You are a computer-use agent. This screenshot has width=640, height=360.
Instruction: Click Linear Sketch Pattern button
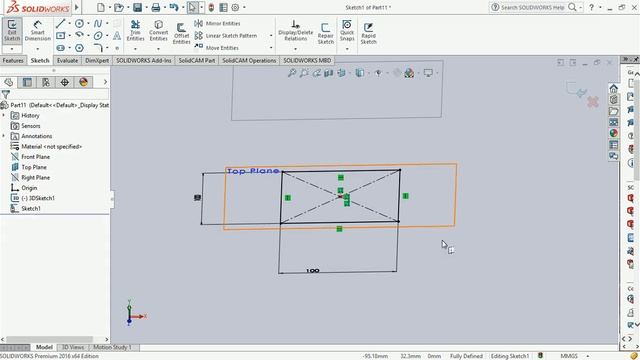[226, 36]
